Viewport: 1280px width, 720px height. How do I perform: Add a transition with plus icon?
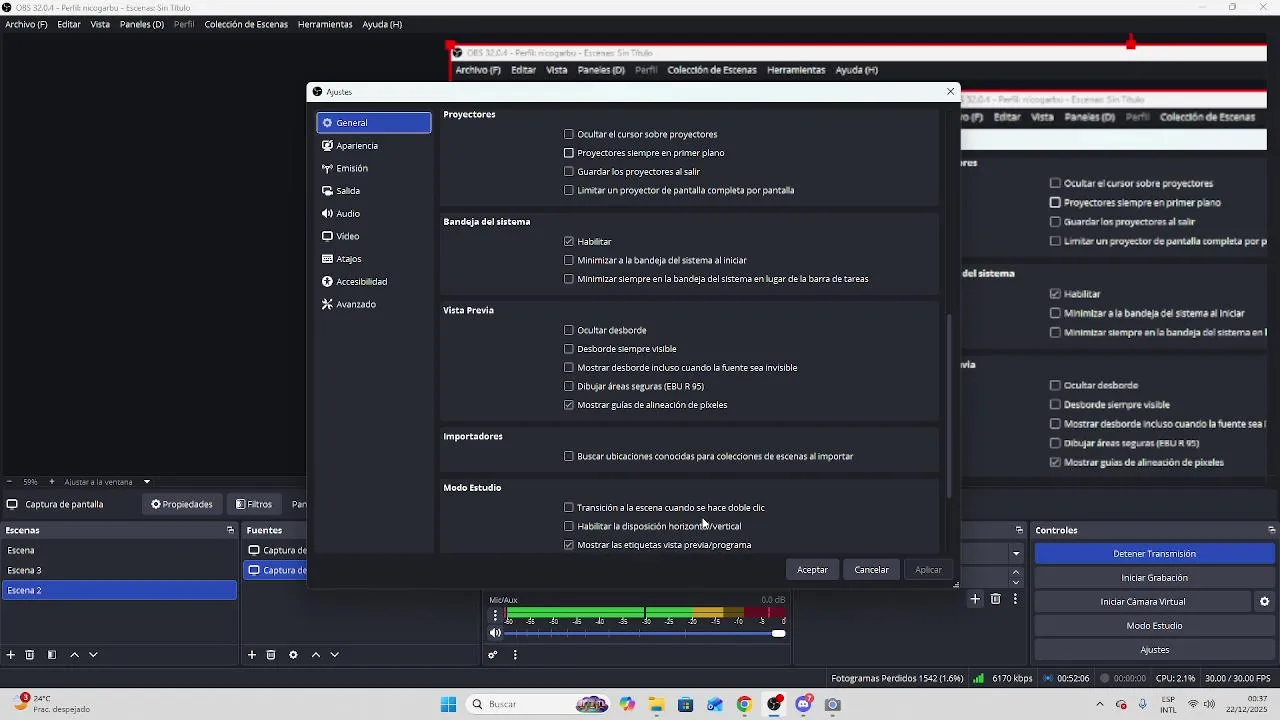[x=975, y=599]
